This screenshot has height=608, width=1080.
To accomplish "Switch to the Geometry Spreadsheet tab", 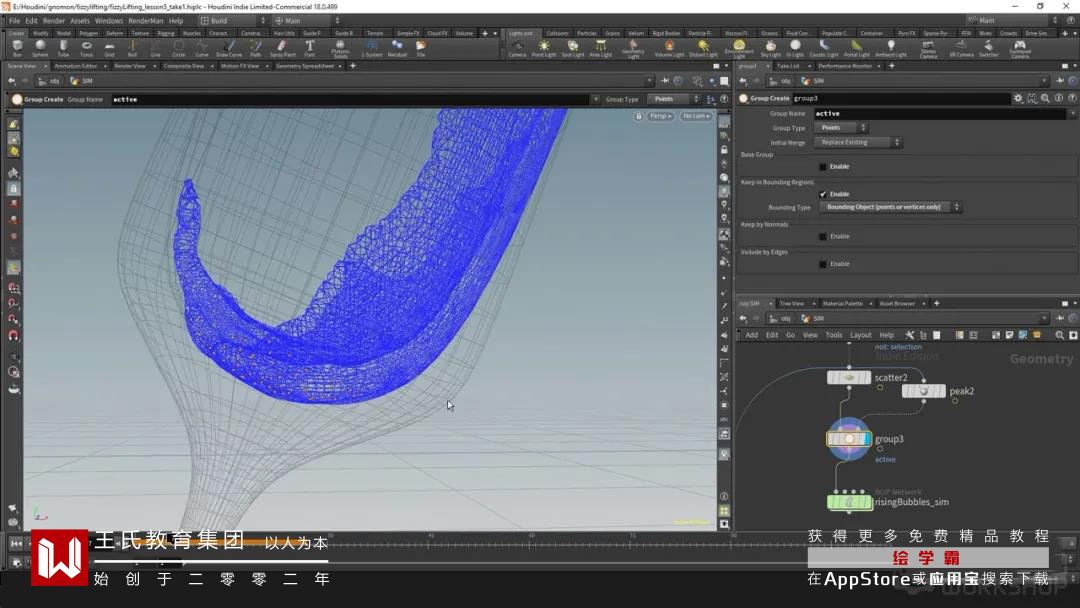I will 304,66.
